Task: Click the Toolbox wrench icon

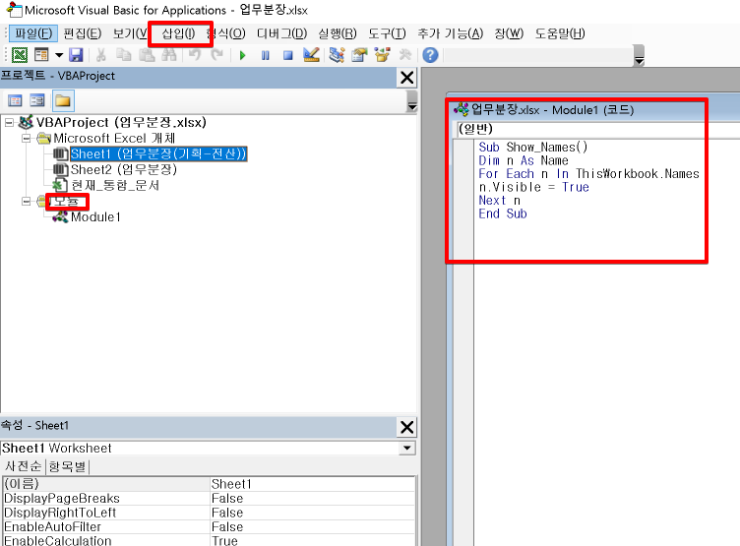Action: [405, 55]
